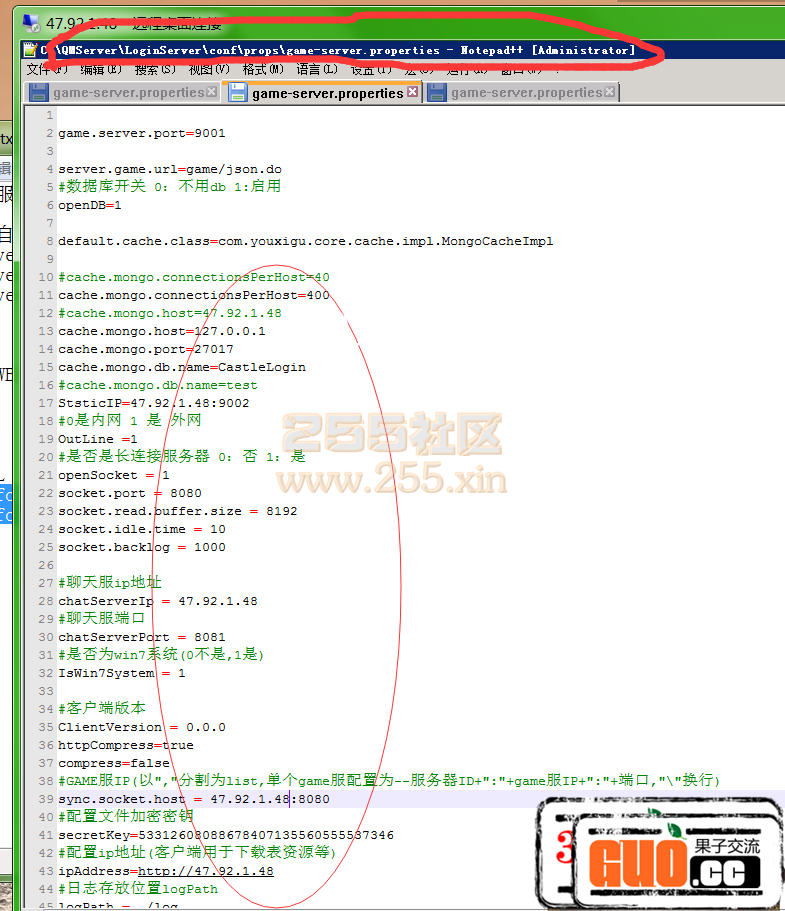Click the Remote Desktop connection title bar icon
This screenshot has height=911, width=785.
pos(30,24)
